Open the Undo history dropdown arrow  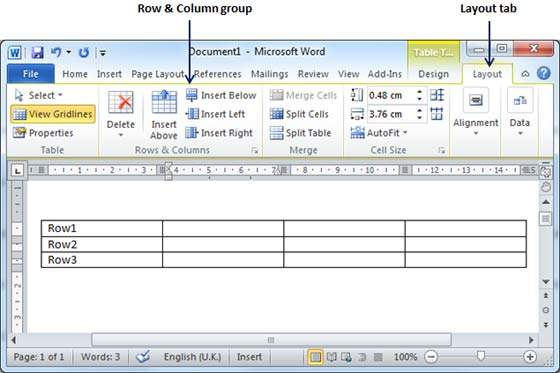click(69, 53)
